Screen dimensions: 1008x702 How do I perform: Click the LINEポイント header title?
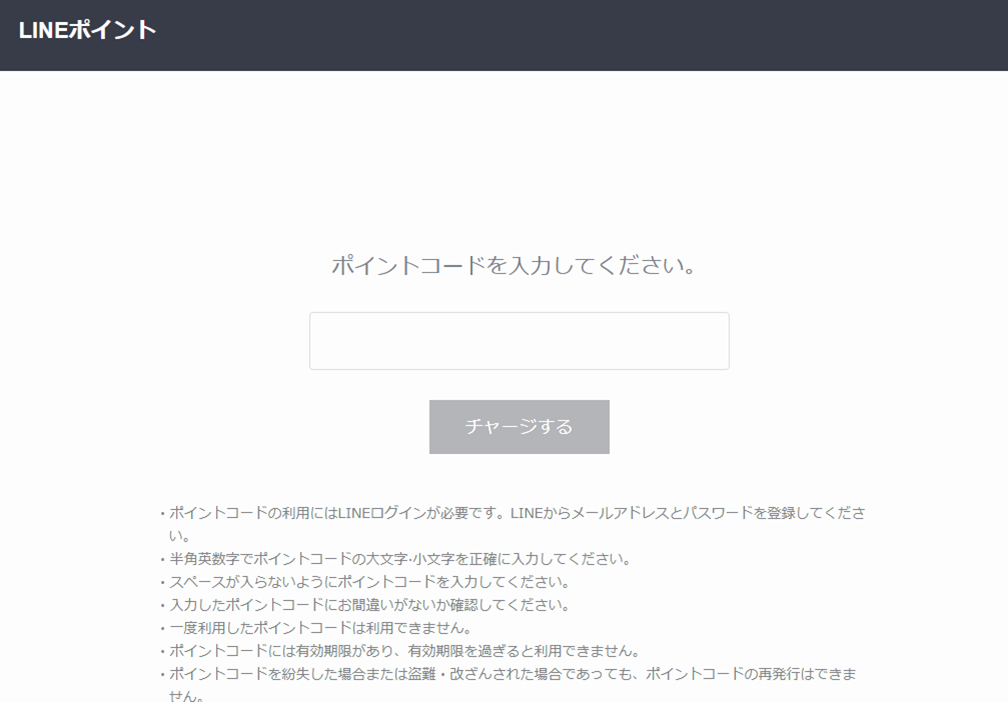point(87,30)
